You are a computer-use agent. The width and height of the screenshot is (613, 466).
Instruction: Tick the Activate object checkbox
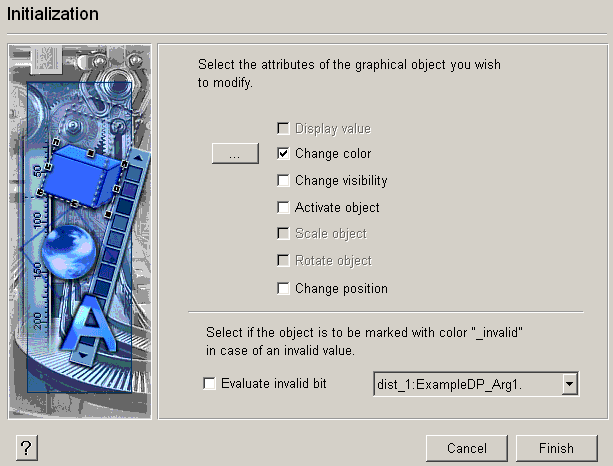(284, 208)
